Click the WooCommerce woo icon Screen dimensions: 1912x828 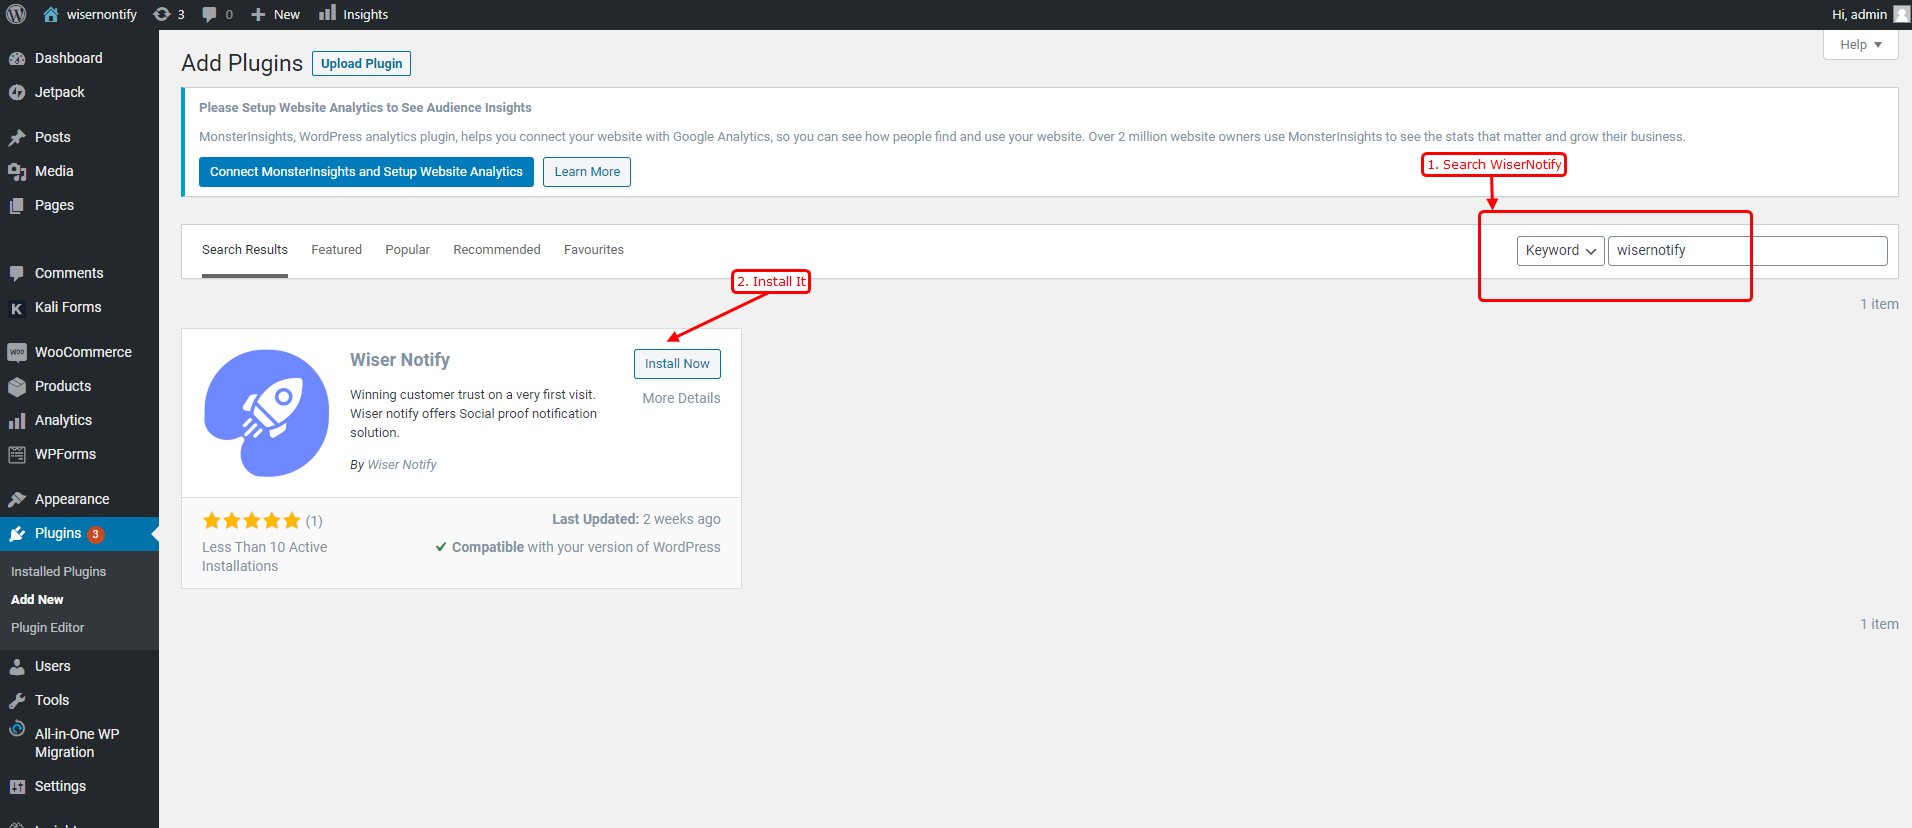pyautogui.click(x=17, y=352)
